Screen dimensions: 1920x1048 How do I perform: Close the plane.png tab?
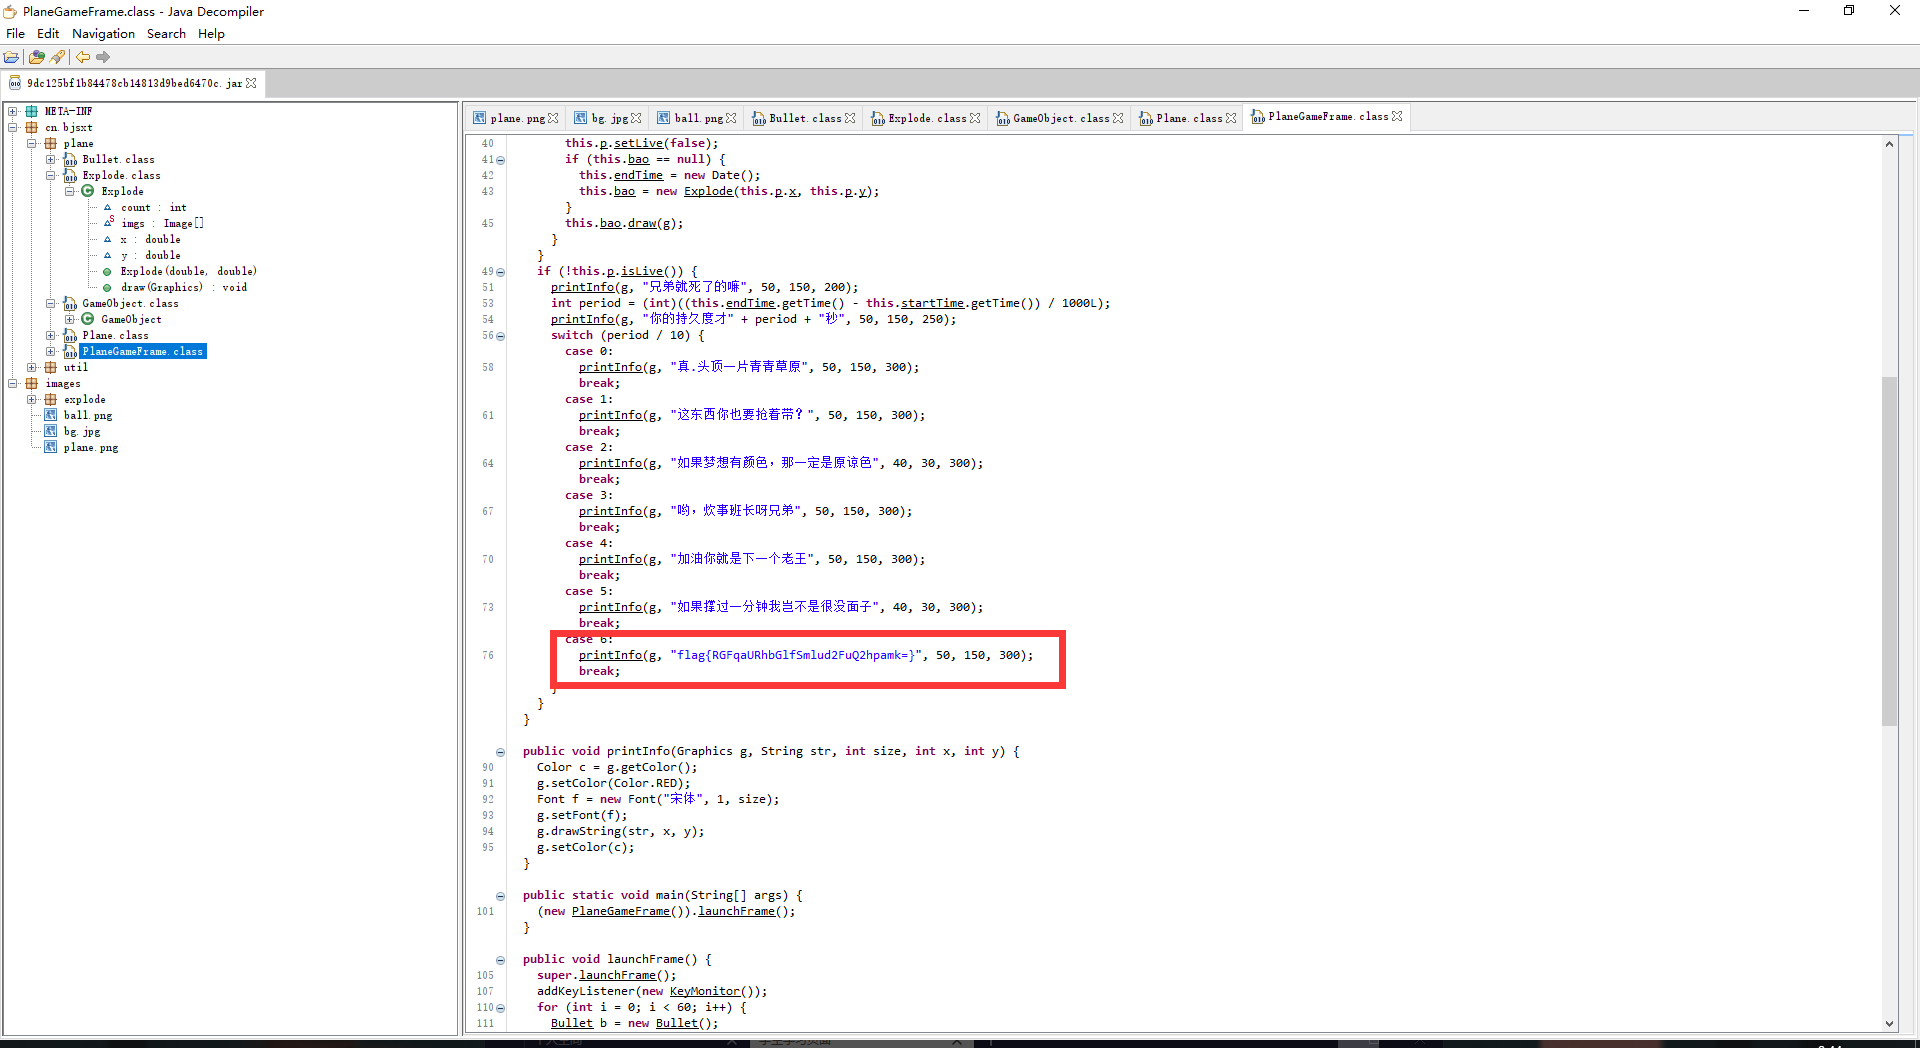[553, 118]
